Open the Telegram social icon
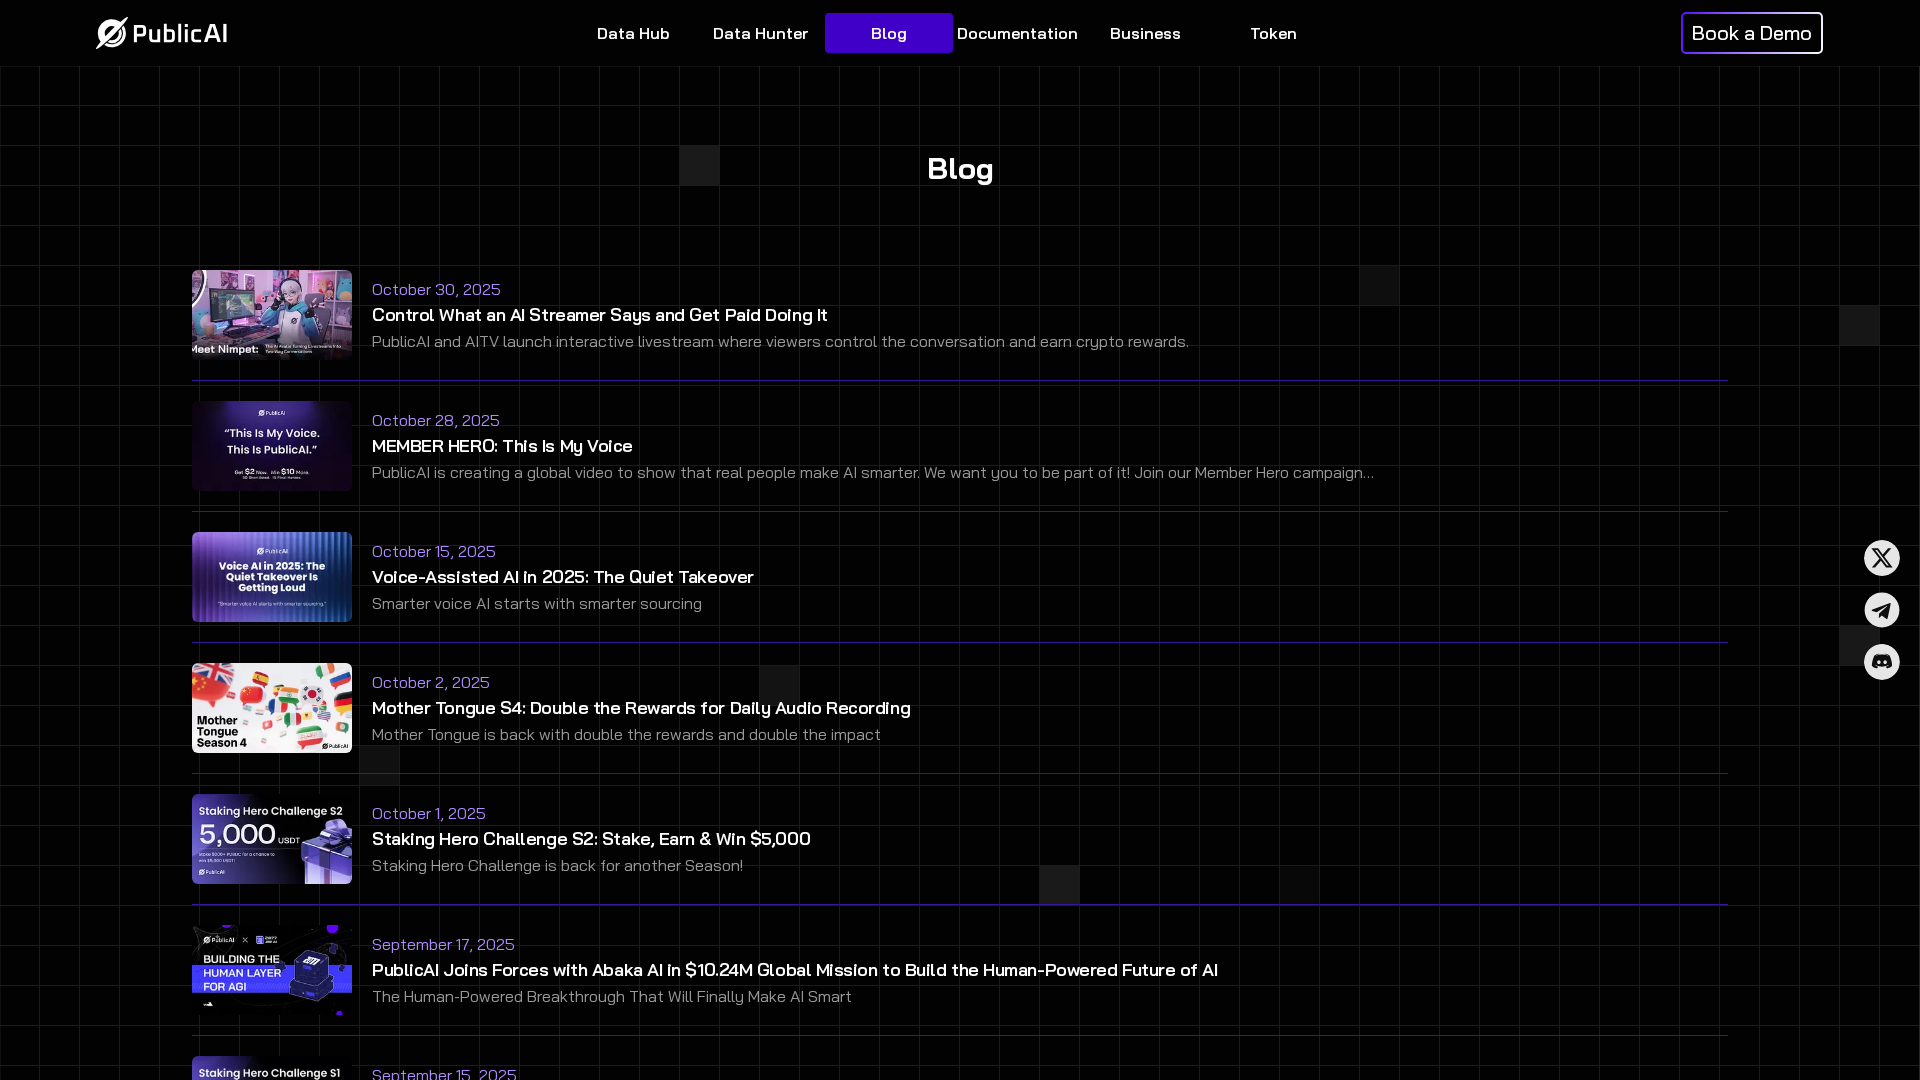Viewport: 1920px width, 1080px height. [1881, 610]
